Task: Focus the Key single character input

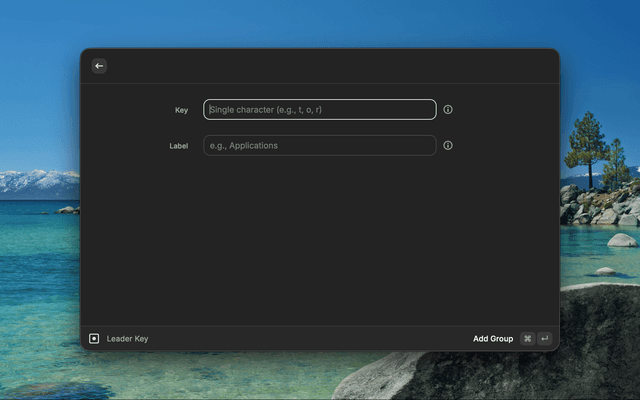Action: [x=320, y=110]
